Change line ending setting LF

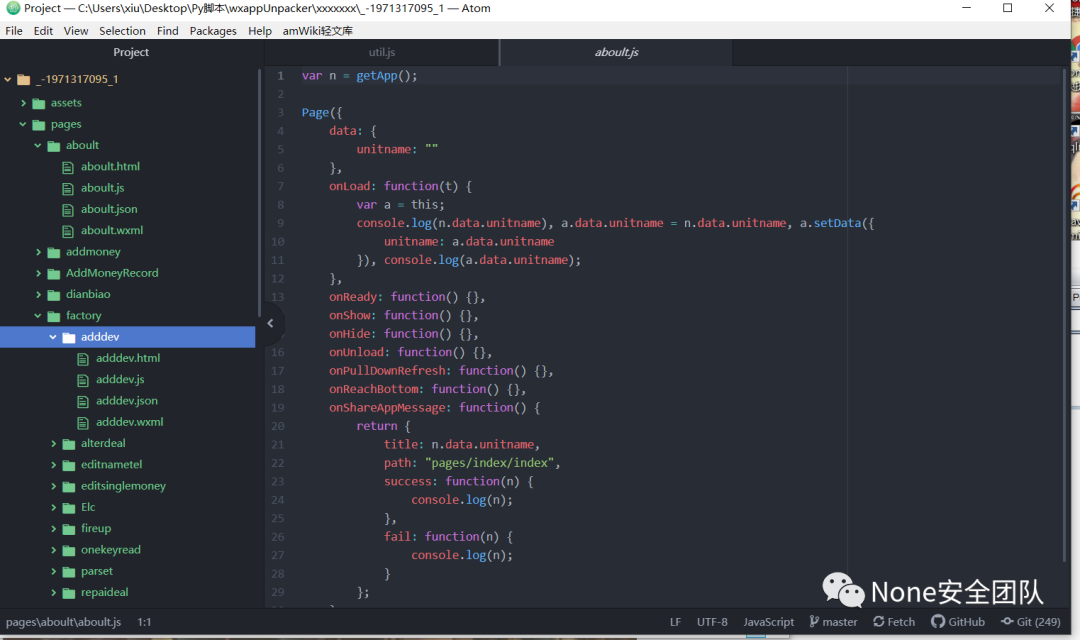click(x=675, y=622)
